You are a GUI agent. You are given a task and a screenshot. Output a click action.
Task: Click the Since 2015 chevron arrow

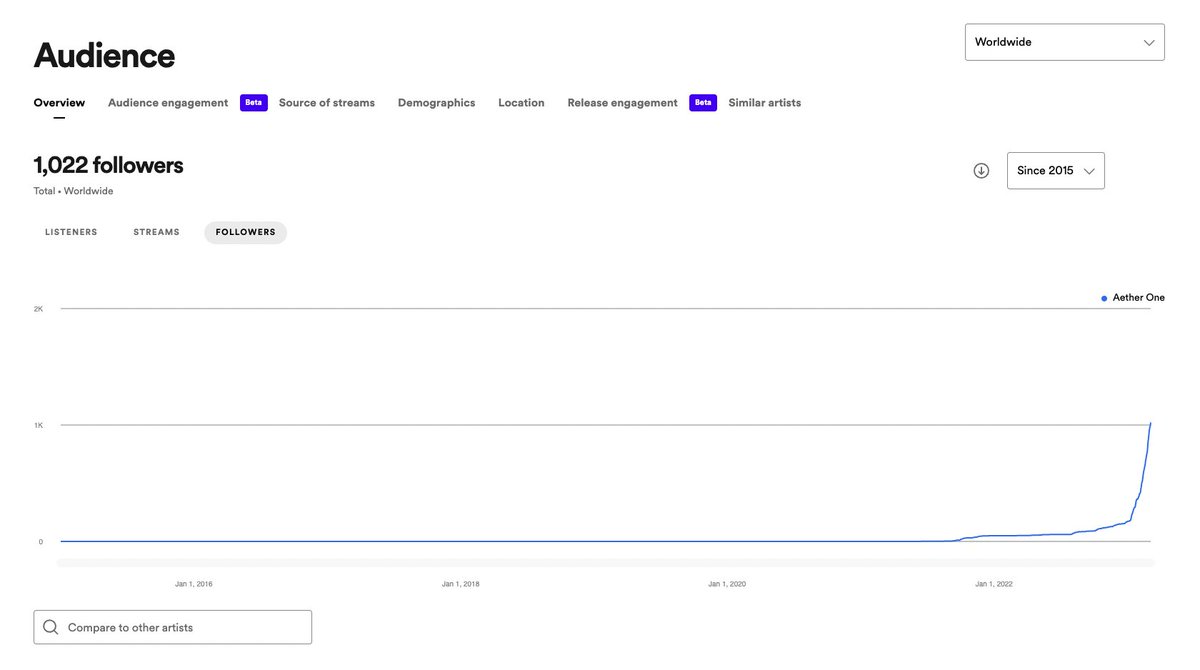pyautogui.click(x=1089, y=171)
